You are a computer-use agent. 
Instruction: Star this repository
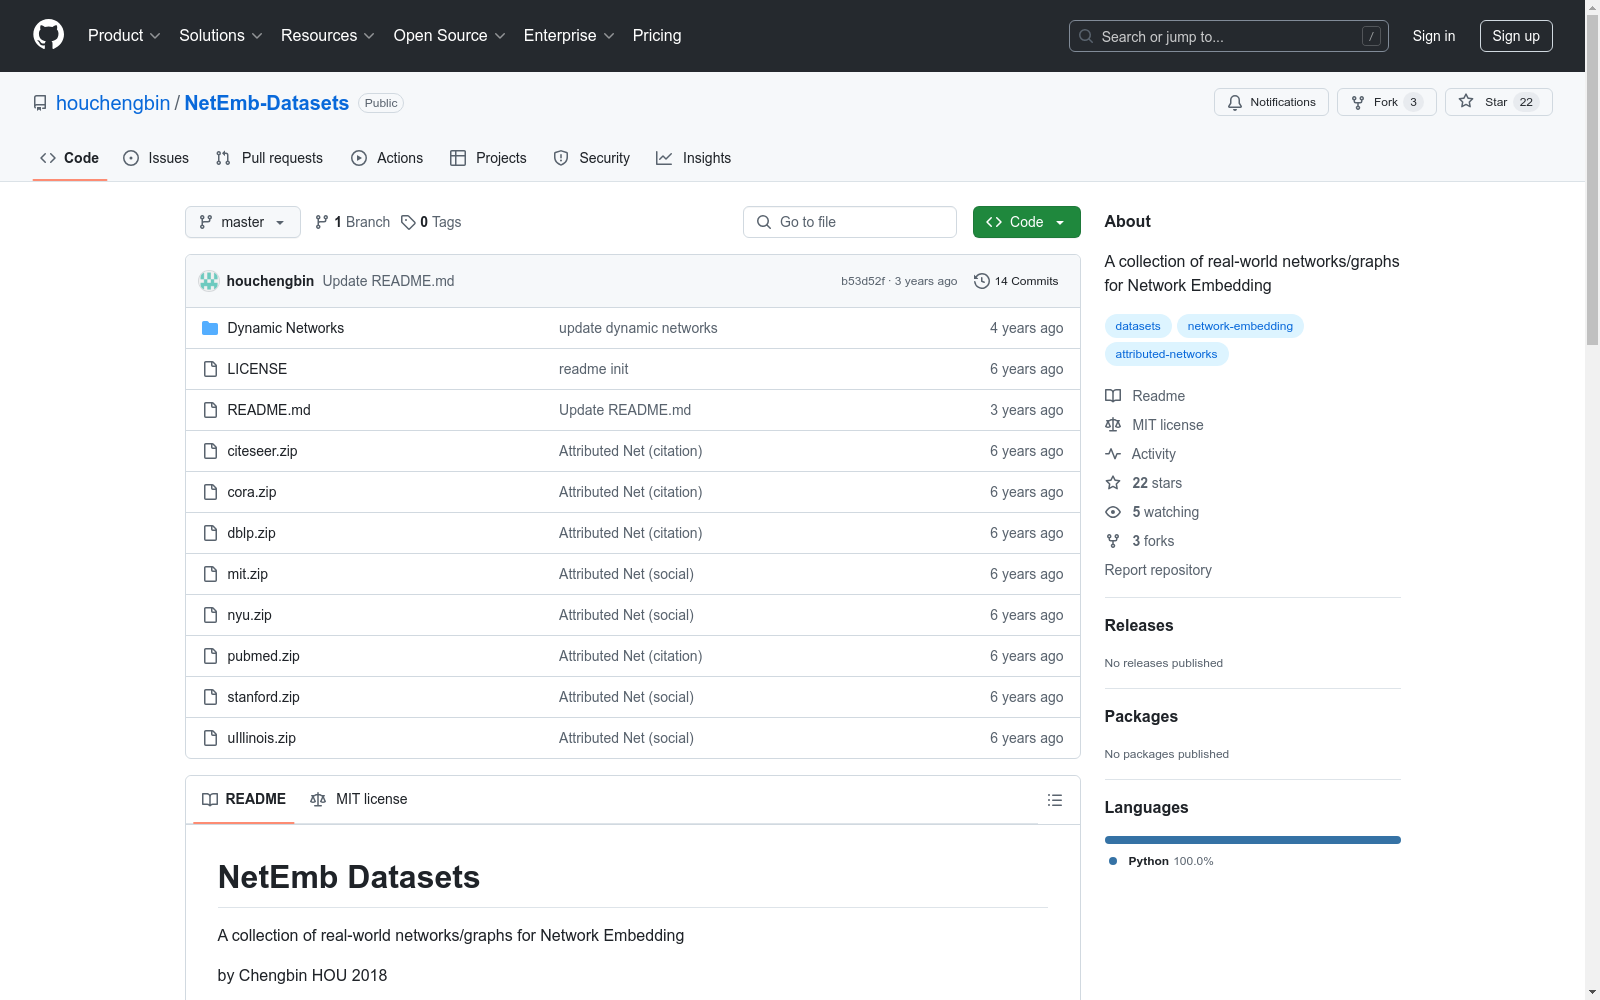[1498, 102]
